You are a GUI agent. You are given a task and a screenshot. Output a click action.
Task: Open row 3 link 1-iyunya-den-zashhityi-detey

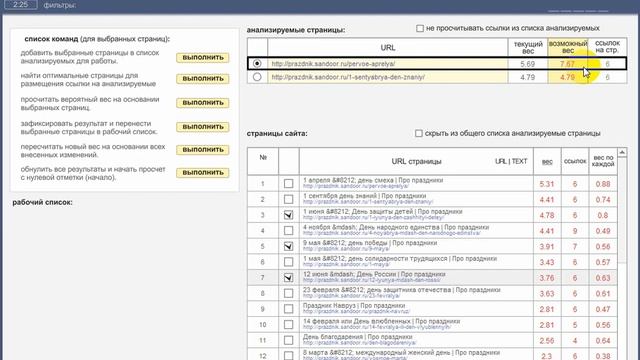point(373,218)
